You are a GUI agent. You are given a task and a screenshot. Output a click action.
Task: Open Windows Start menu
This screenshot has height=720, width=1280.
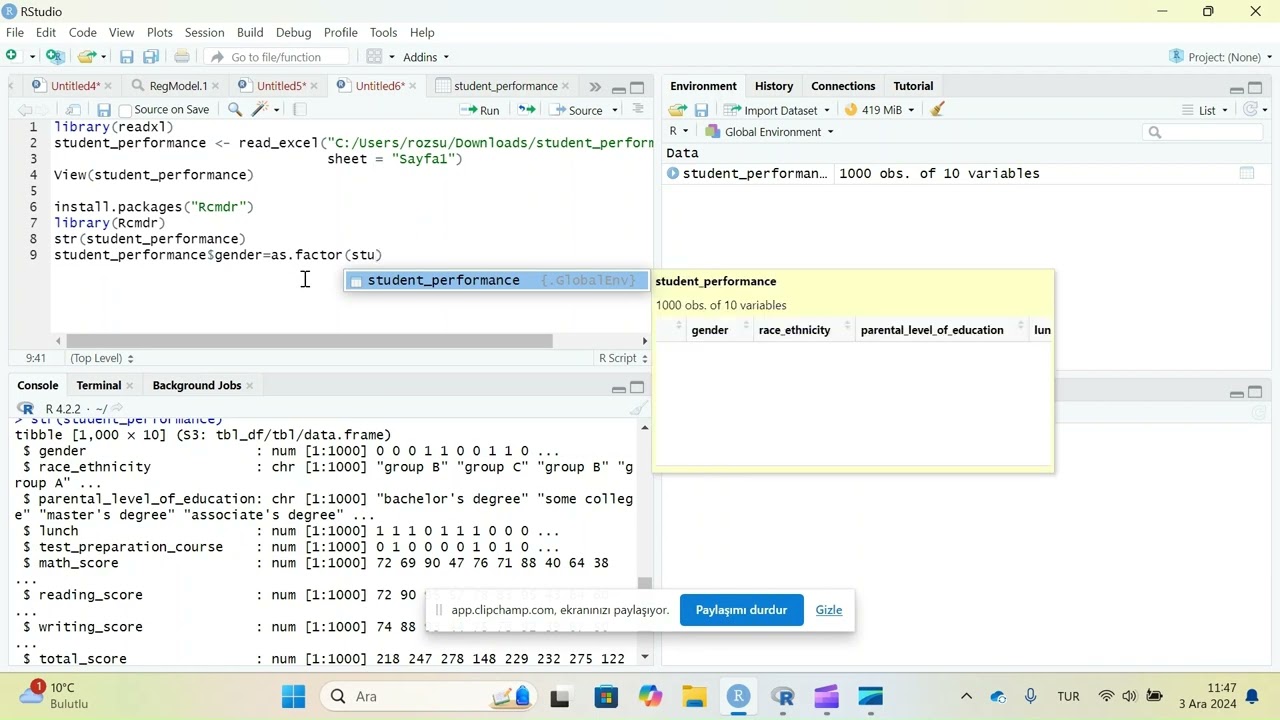[293, 697]
